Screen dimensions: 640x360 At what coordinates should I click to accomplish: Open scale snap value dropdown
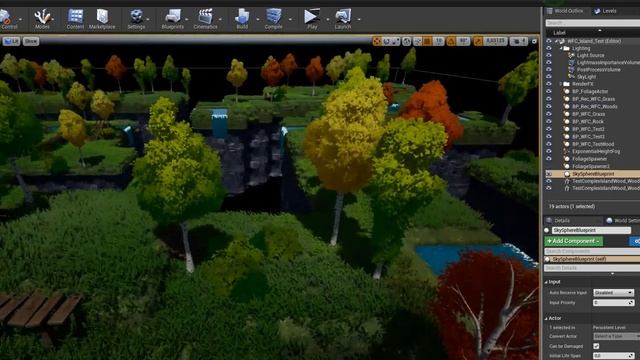pos(496,41)
